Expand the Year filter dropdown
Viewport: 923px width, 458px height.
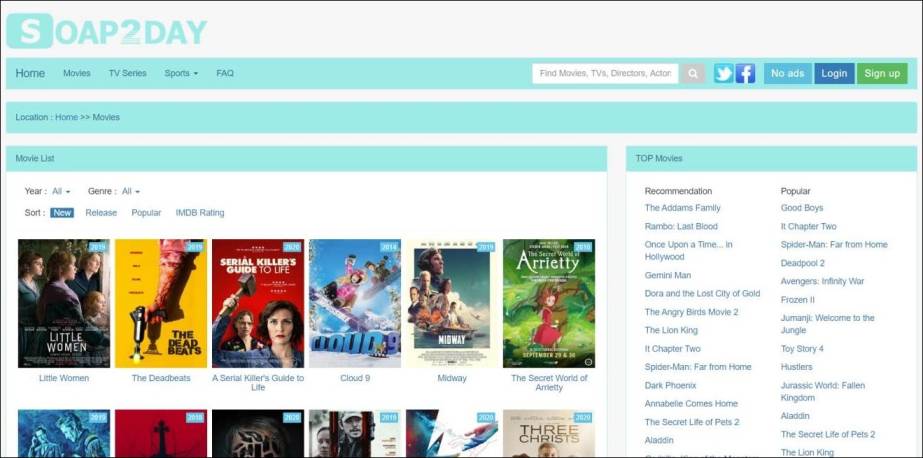[x=61, y=191]
